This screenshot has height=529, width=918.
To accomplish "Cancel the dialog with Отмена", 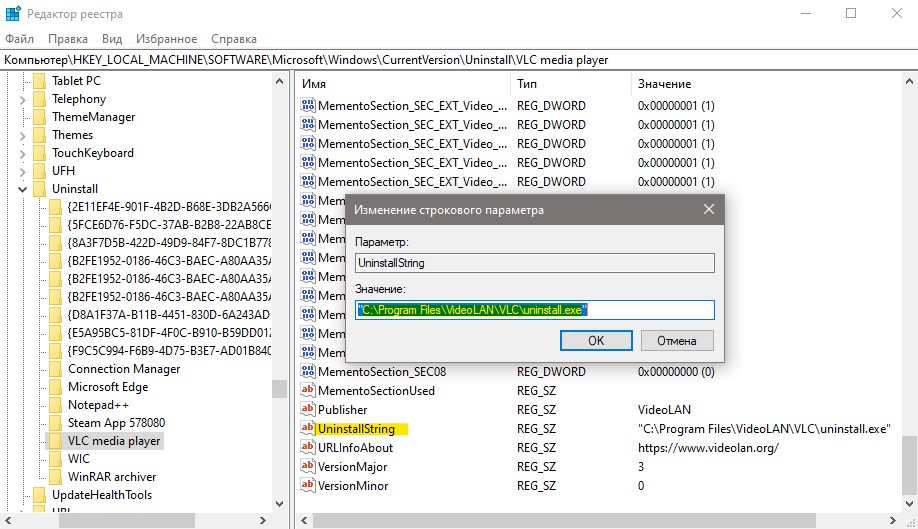I will pos(677,341).
